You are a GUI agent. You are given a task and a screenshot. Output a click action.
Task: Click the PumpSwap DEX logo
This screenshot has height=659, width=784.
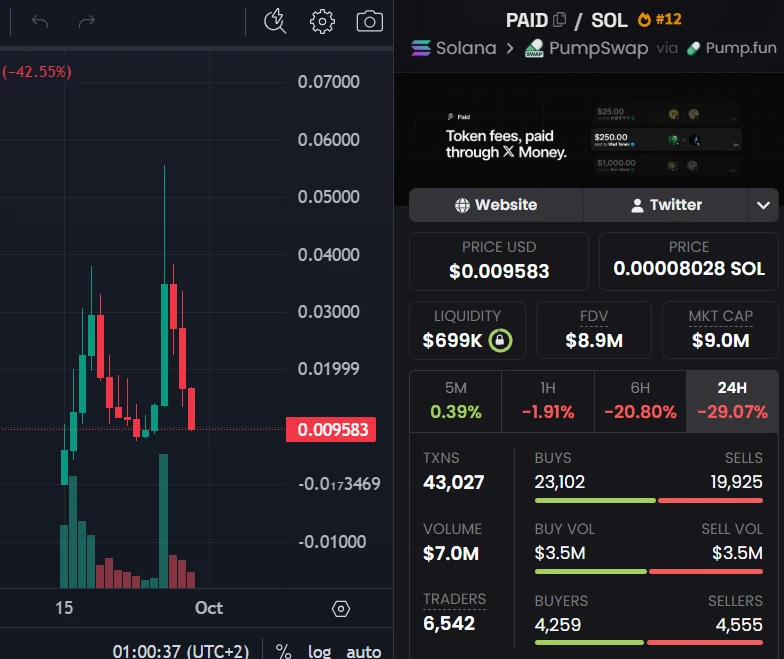[x=534, y=48]
